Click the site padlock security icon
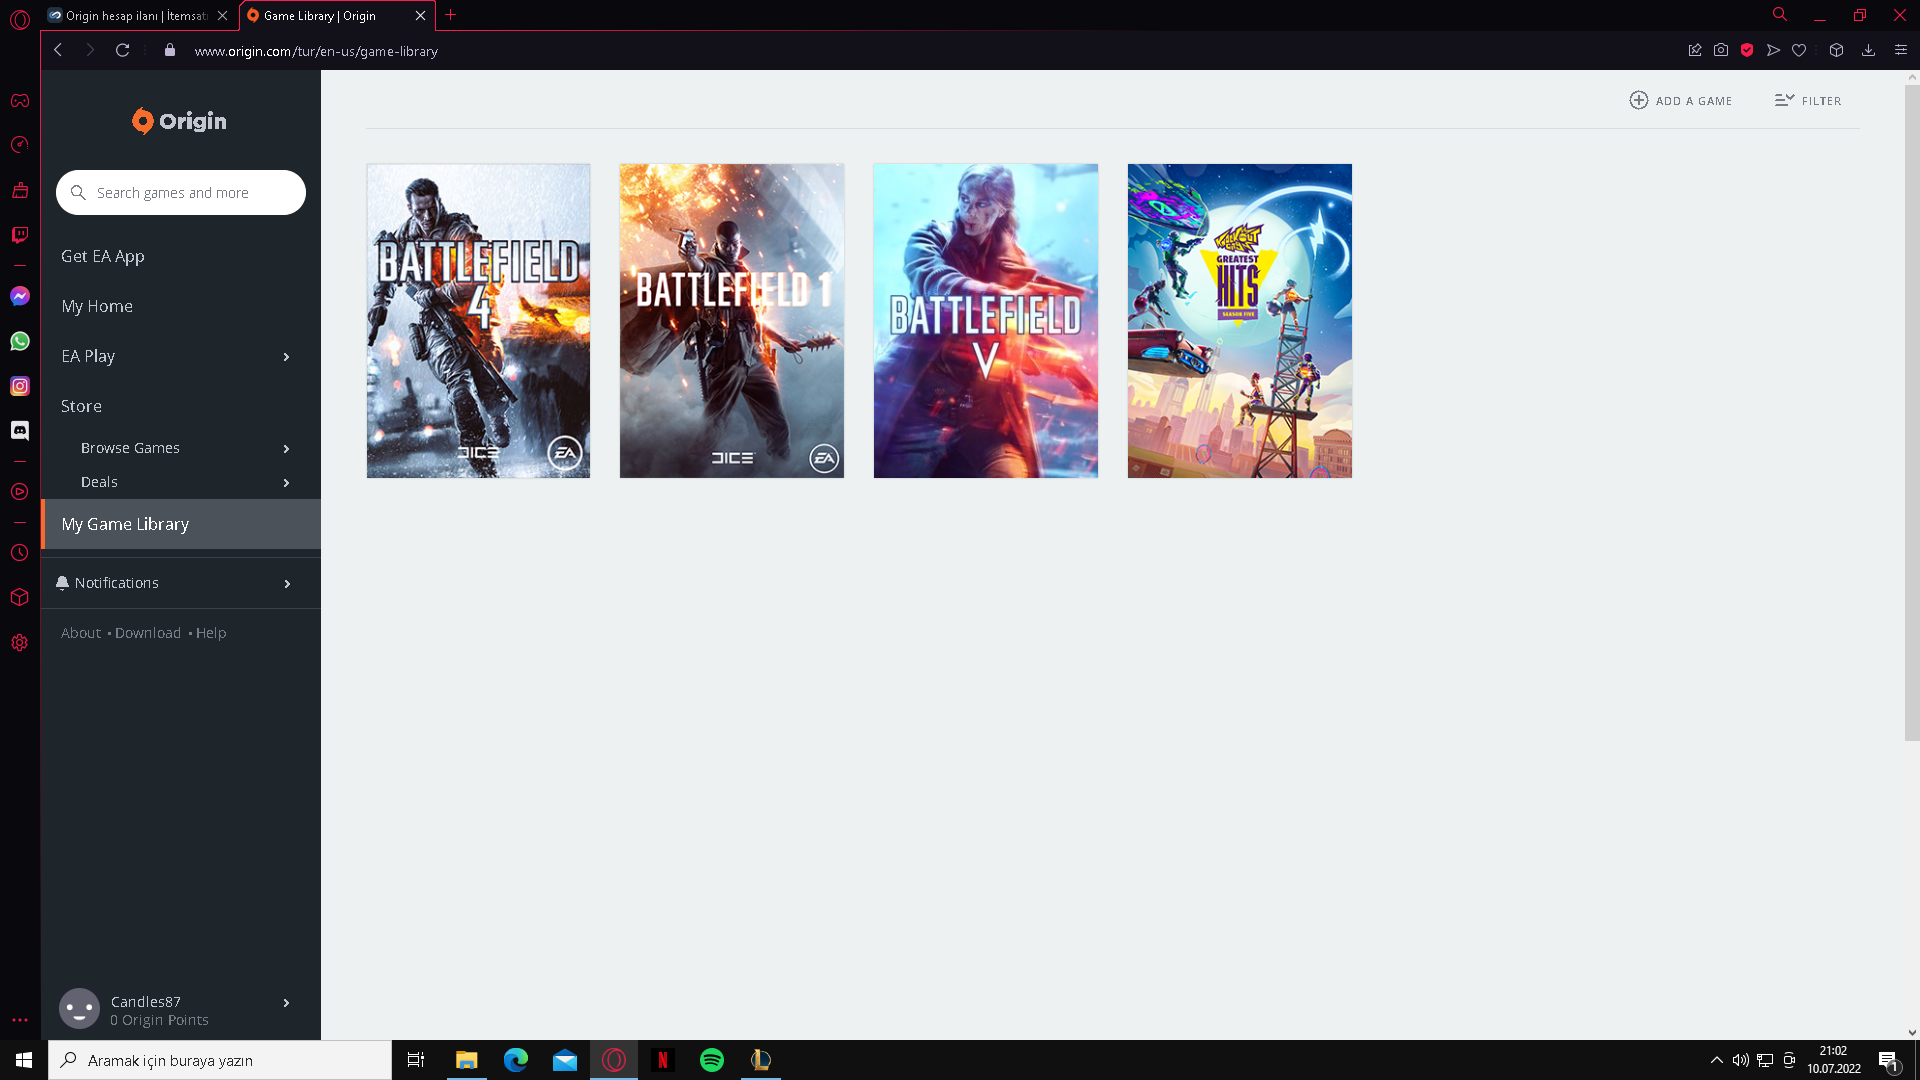This screenshot has height=1080, width=1920. coord(170,50)
